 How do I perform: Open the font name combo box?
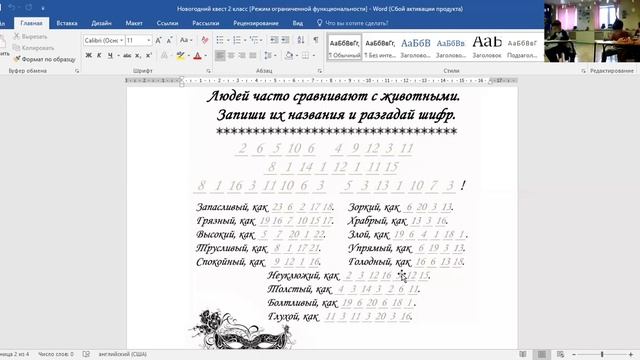[104, 40]
